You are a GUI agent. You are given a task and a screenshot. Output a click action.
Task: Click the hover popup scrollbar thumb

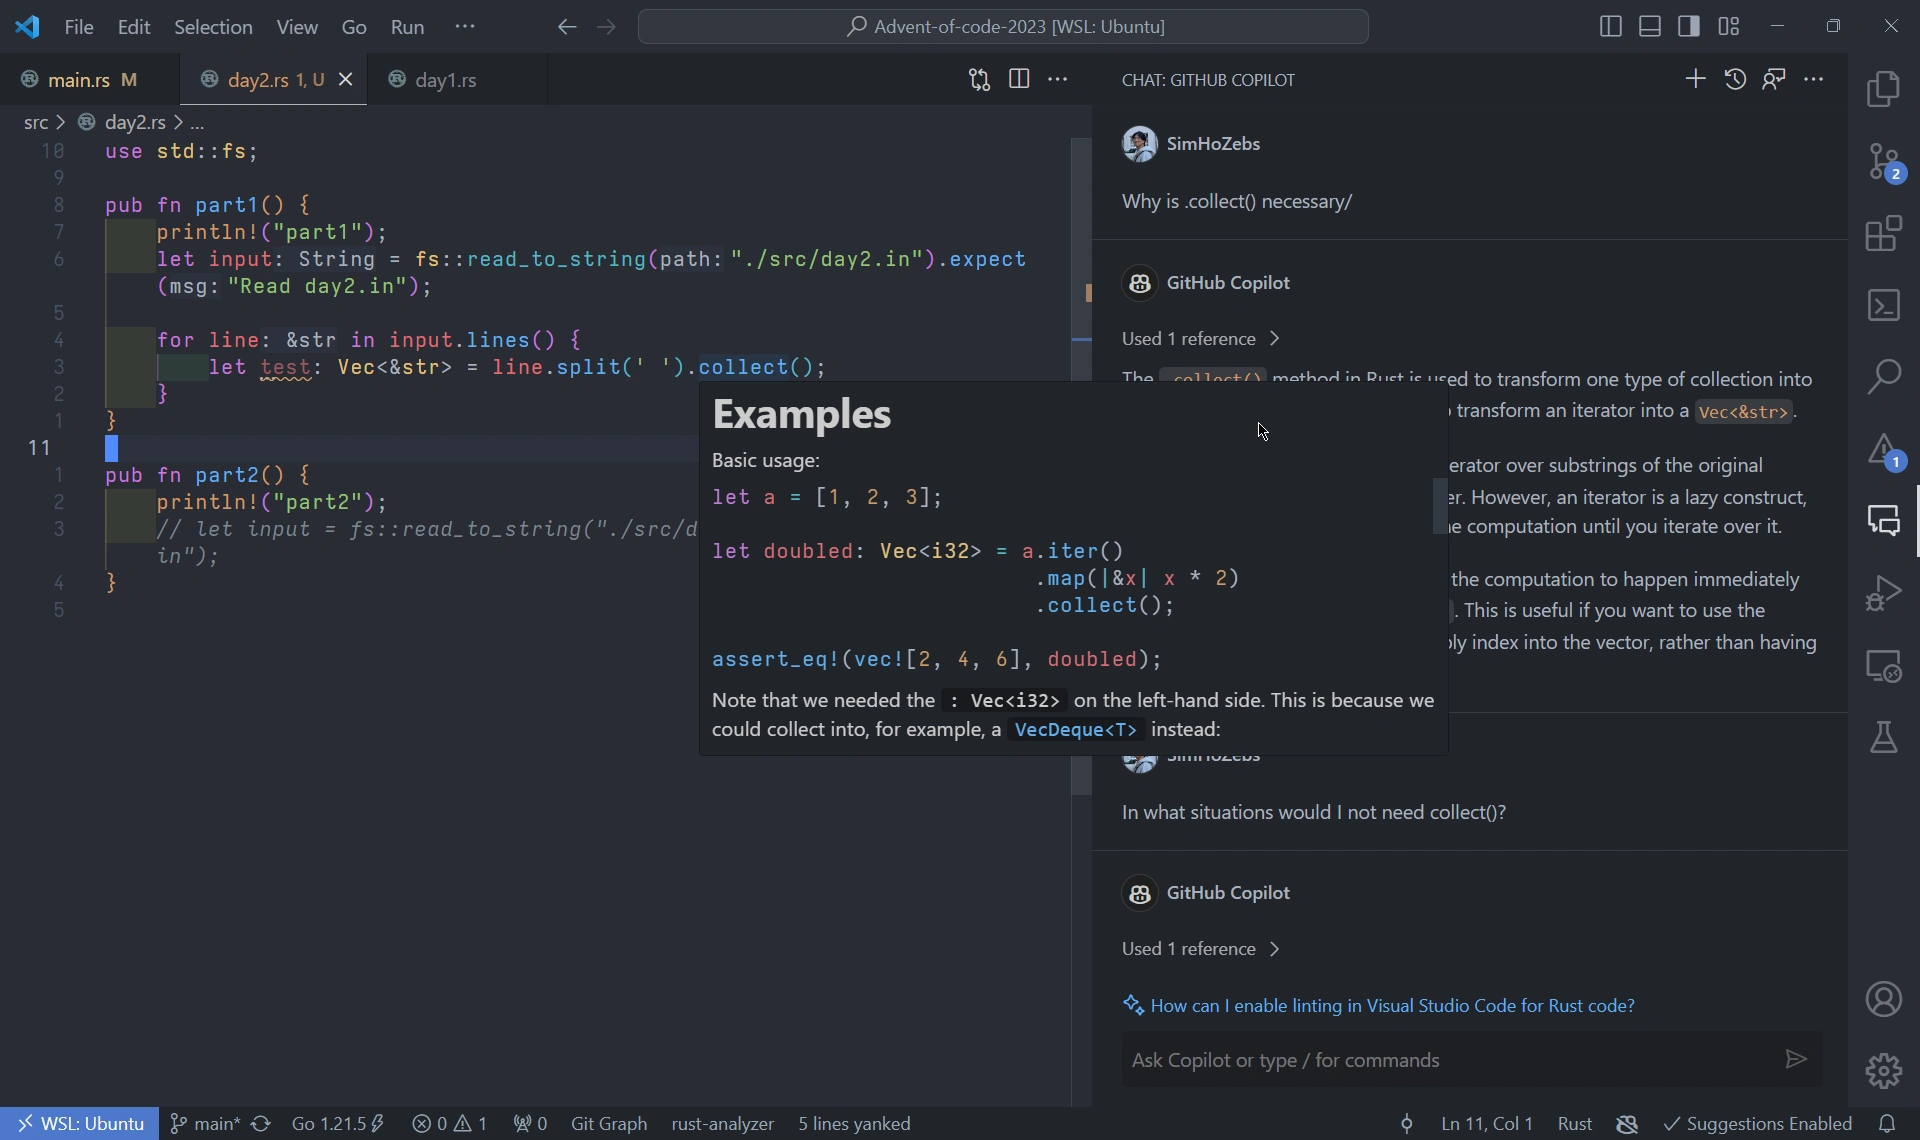point(1440,506)
